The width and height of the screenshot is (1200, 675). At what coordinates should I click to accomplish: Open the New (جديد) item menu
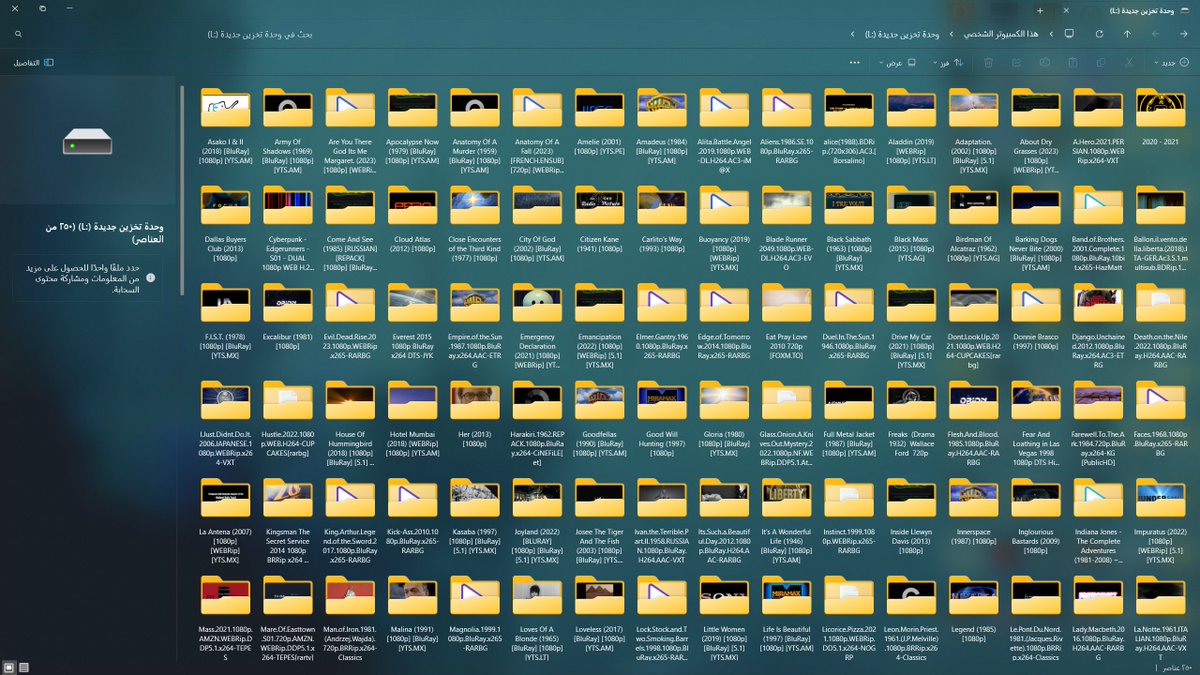(1172, 62)
